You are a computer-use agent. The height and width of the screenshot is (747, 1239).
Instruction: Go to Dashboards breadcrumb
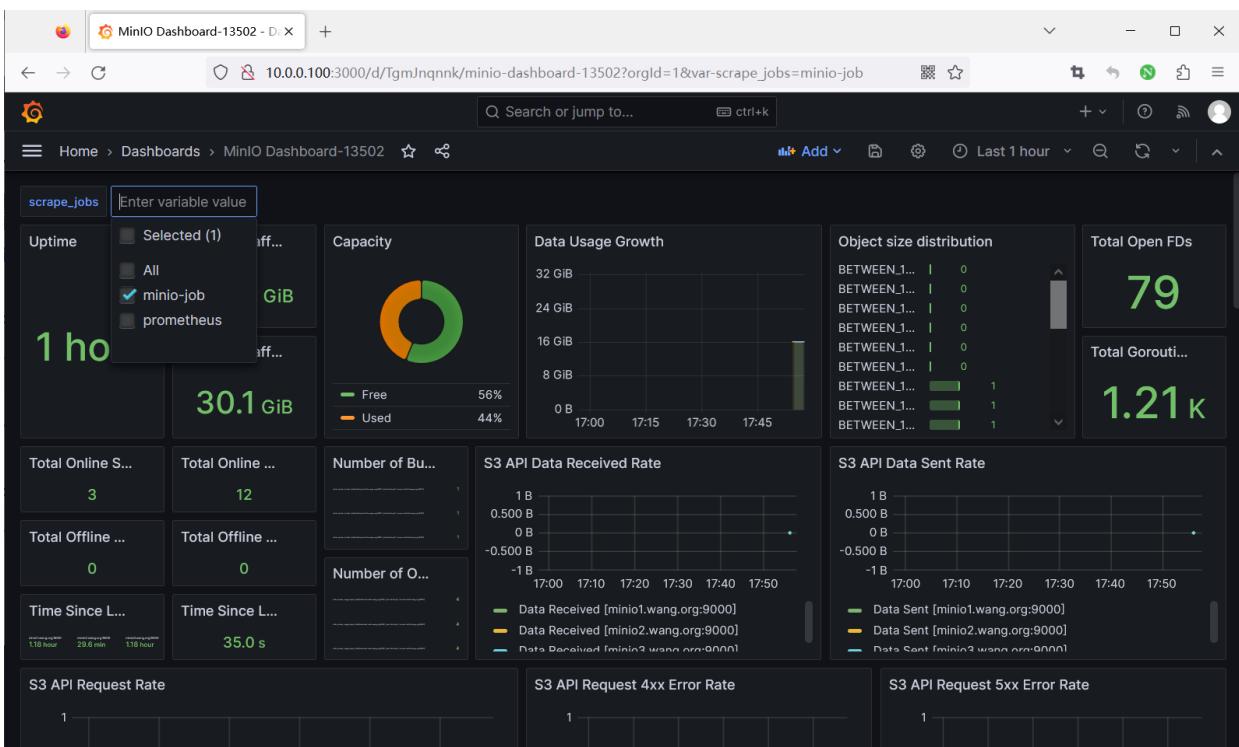tap(161, 151)
